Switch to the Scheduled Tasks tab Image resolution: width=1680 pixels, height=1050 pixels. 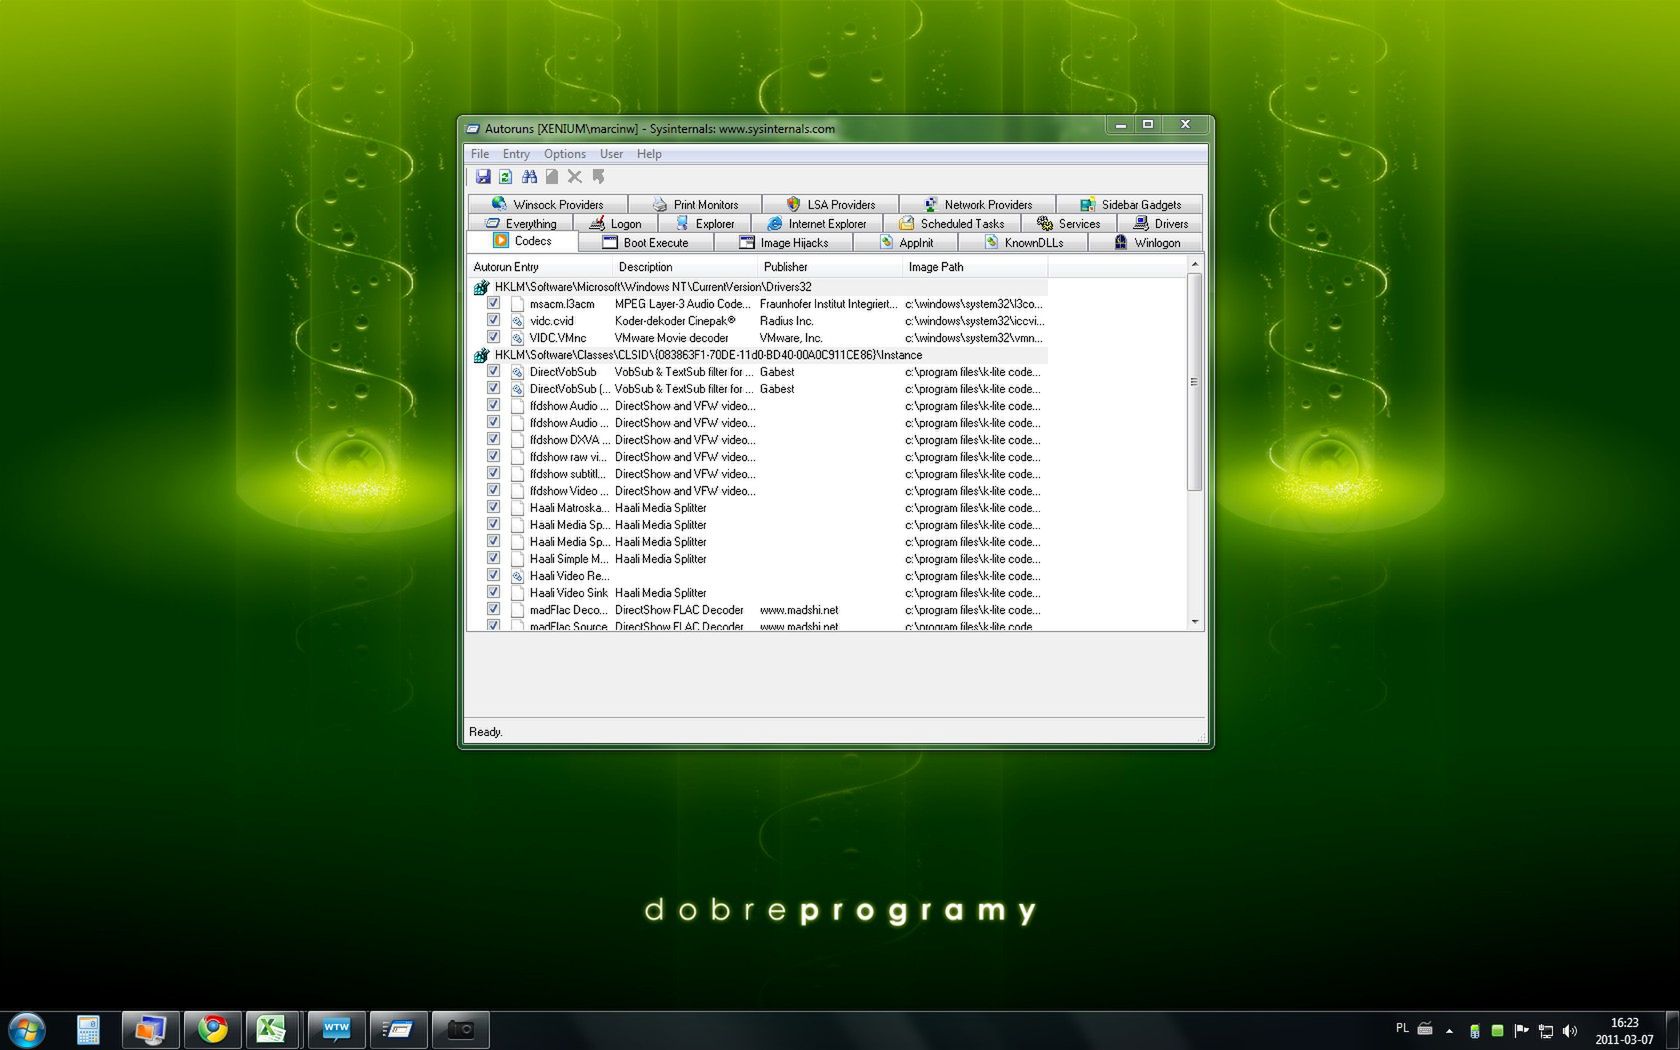[951, 223]
